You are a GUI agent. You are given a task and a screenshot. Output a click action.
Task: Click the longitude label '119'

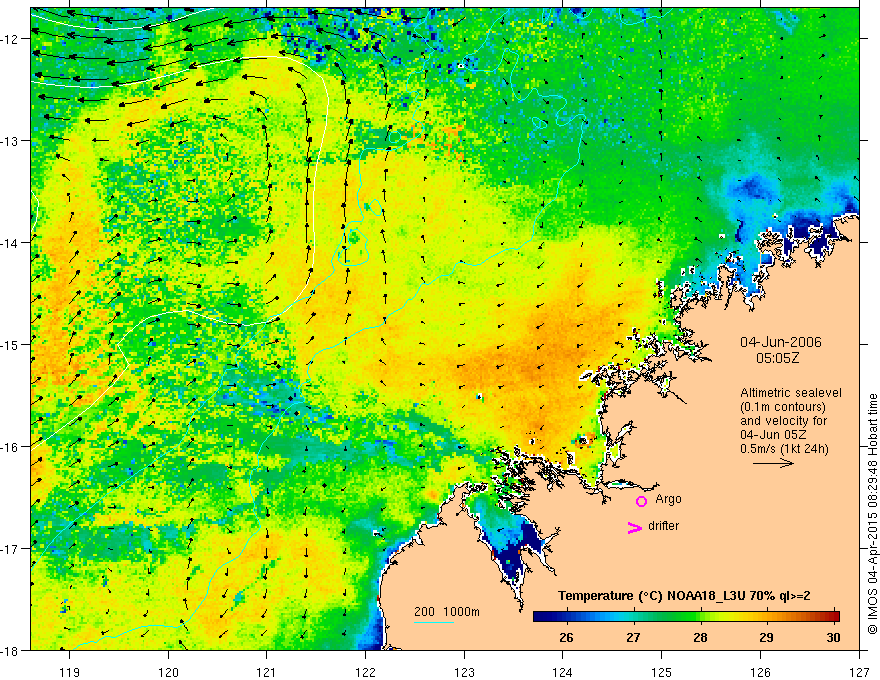[70, 672]
